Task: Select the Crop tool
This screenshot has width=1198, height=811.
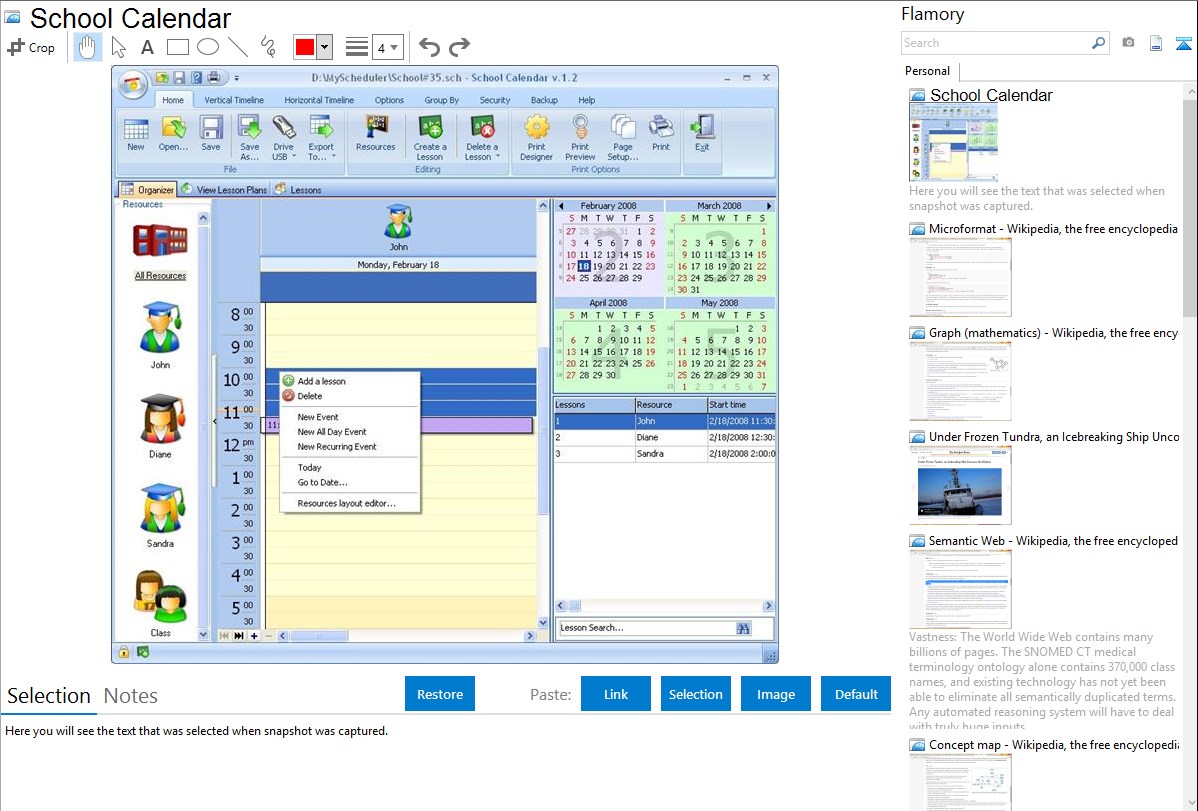Action: point(31,47)
